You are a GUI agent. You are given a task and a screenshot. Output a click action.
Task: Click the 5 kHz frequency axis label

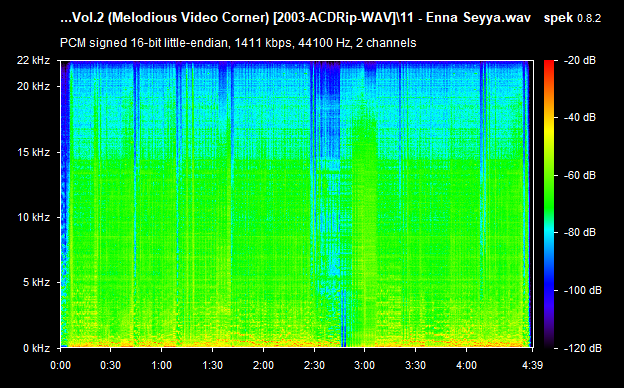pyautogui.click(x=36, y=283)
